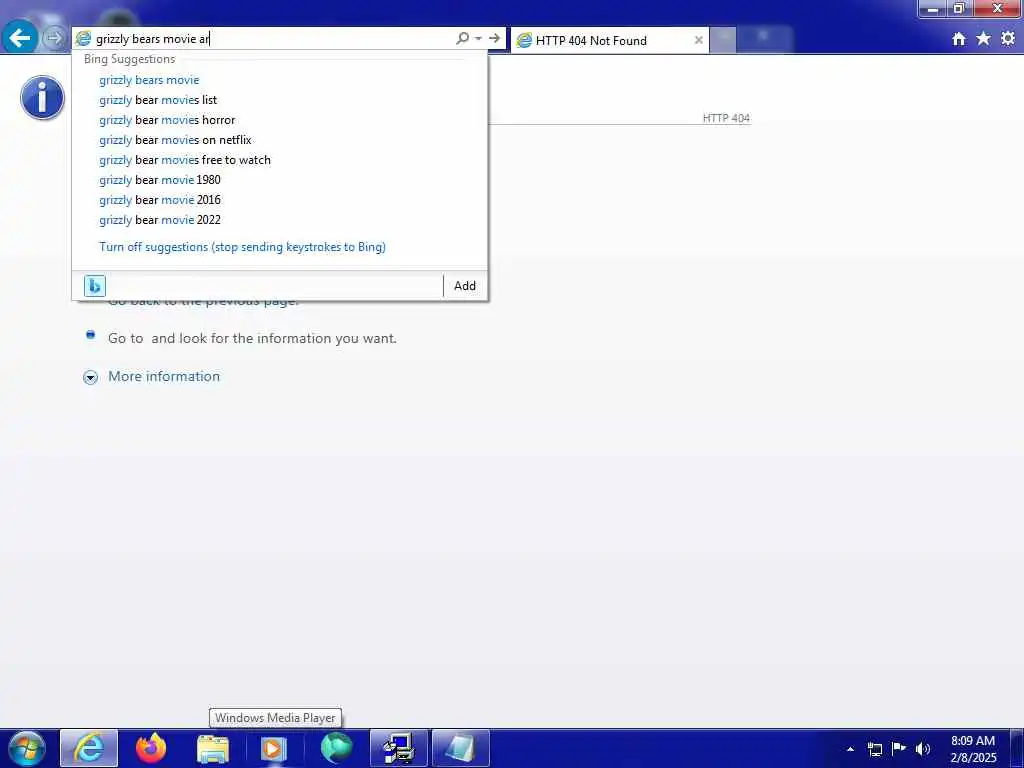Viewport: 1024px width, 768px height.
Task: Go back using the browser Back arrow
Action: tap(20, 38)
